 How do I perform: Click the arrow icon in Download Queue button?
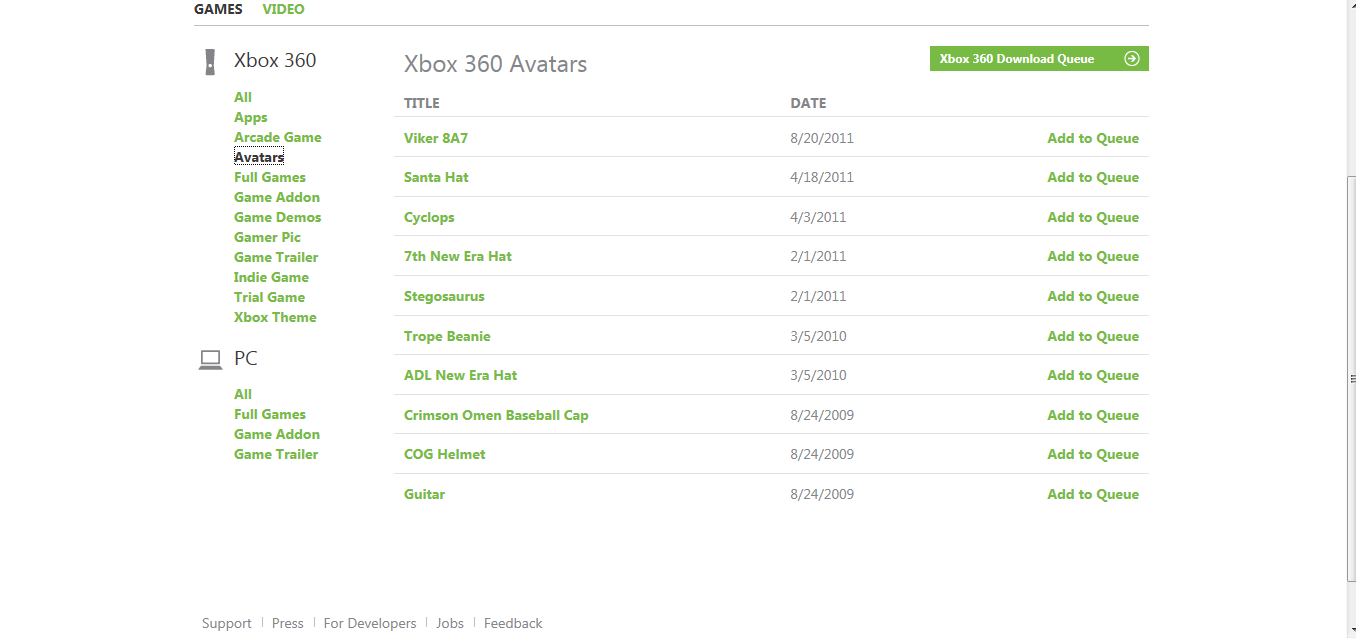coord(1132,59)
